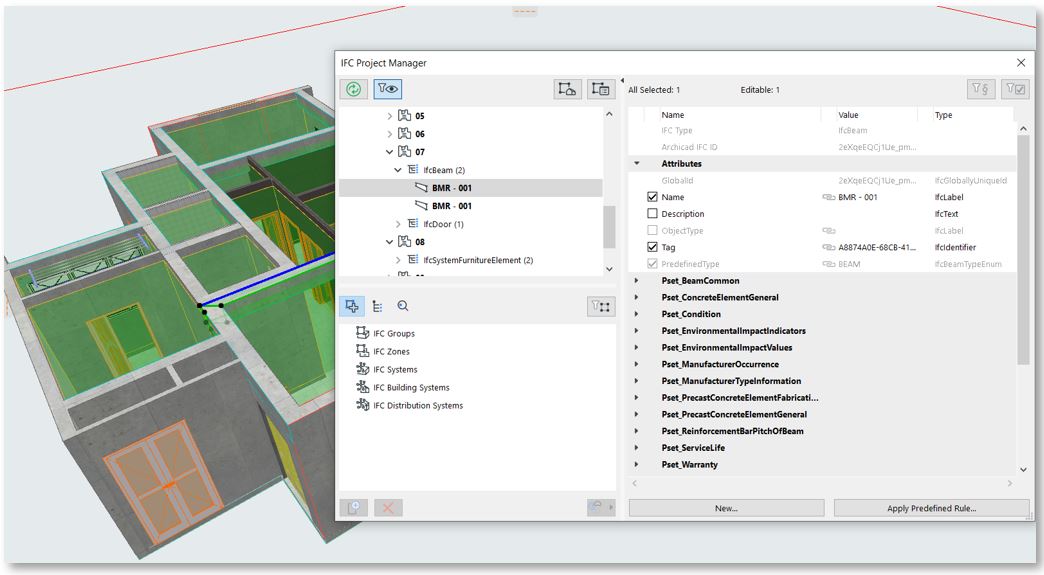
Task: Expand the Pset_BeamCommon property set
Action: 637,281
